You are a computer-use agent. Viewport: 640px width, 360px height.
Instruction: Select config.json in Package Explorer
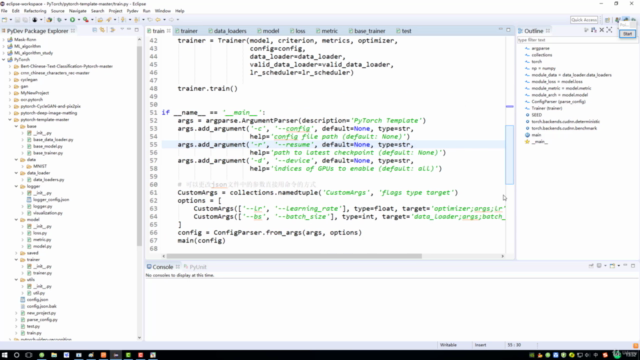(x=37, y=300)
